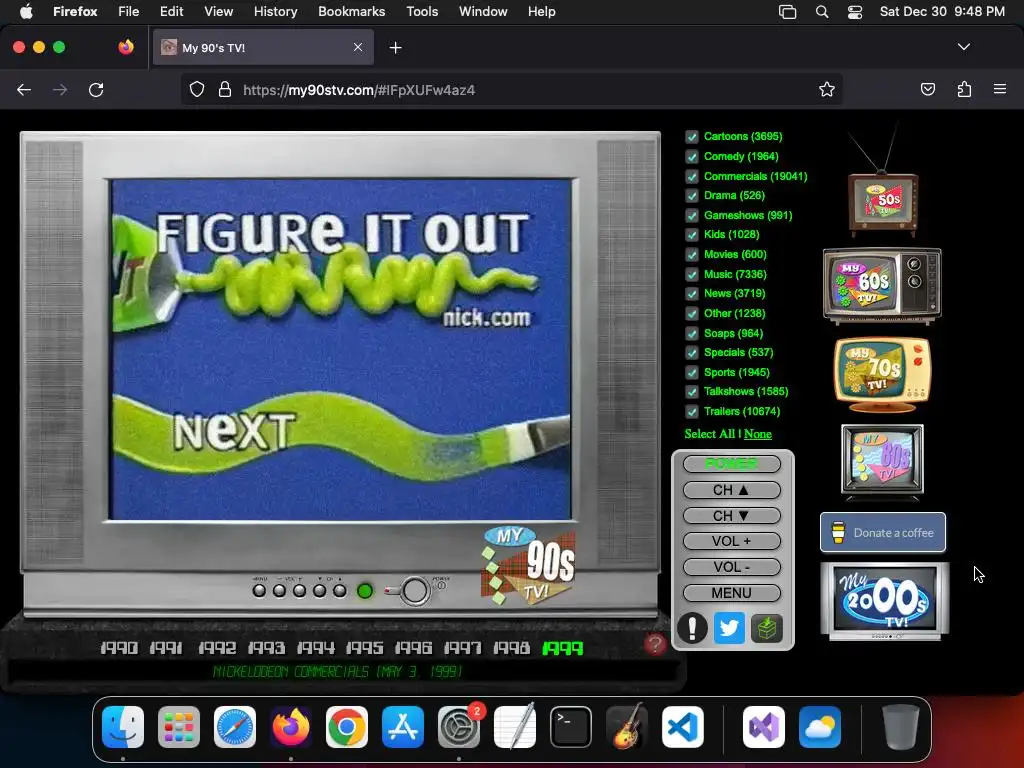Screen dimensions: 1024x768
Task: Open the View menu
Action: pyautogui.click(x=218, y=12)
